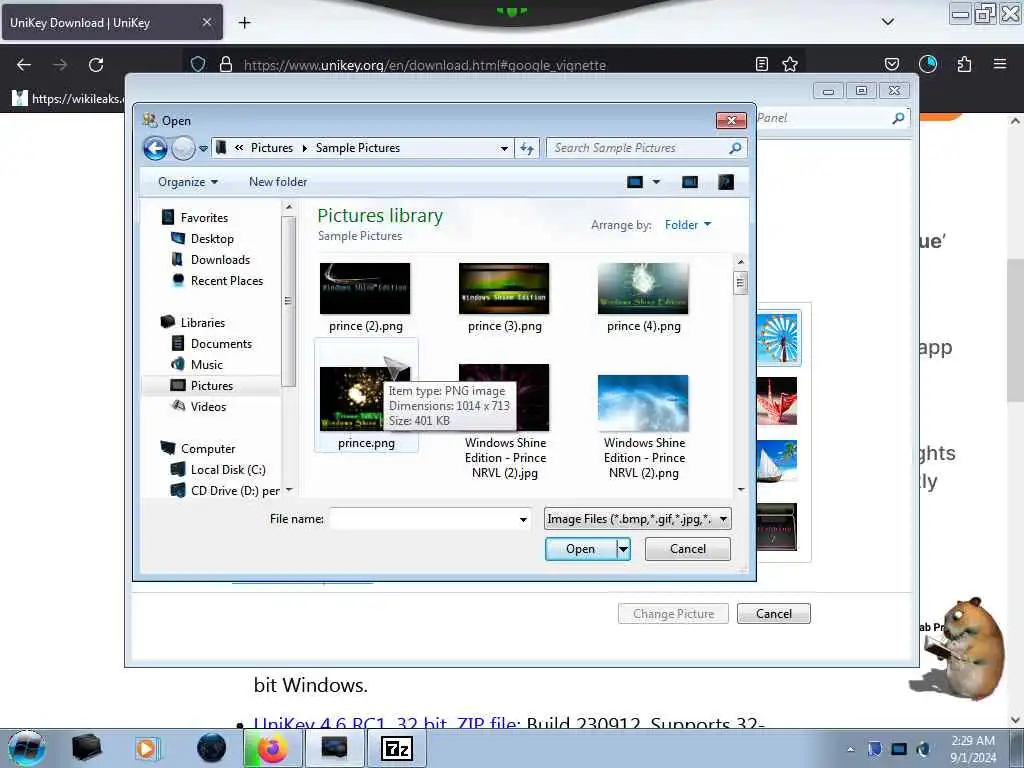
Task: Click Cancel in the Change Picture window
Action: (x=774, y=614)
